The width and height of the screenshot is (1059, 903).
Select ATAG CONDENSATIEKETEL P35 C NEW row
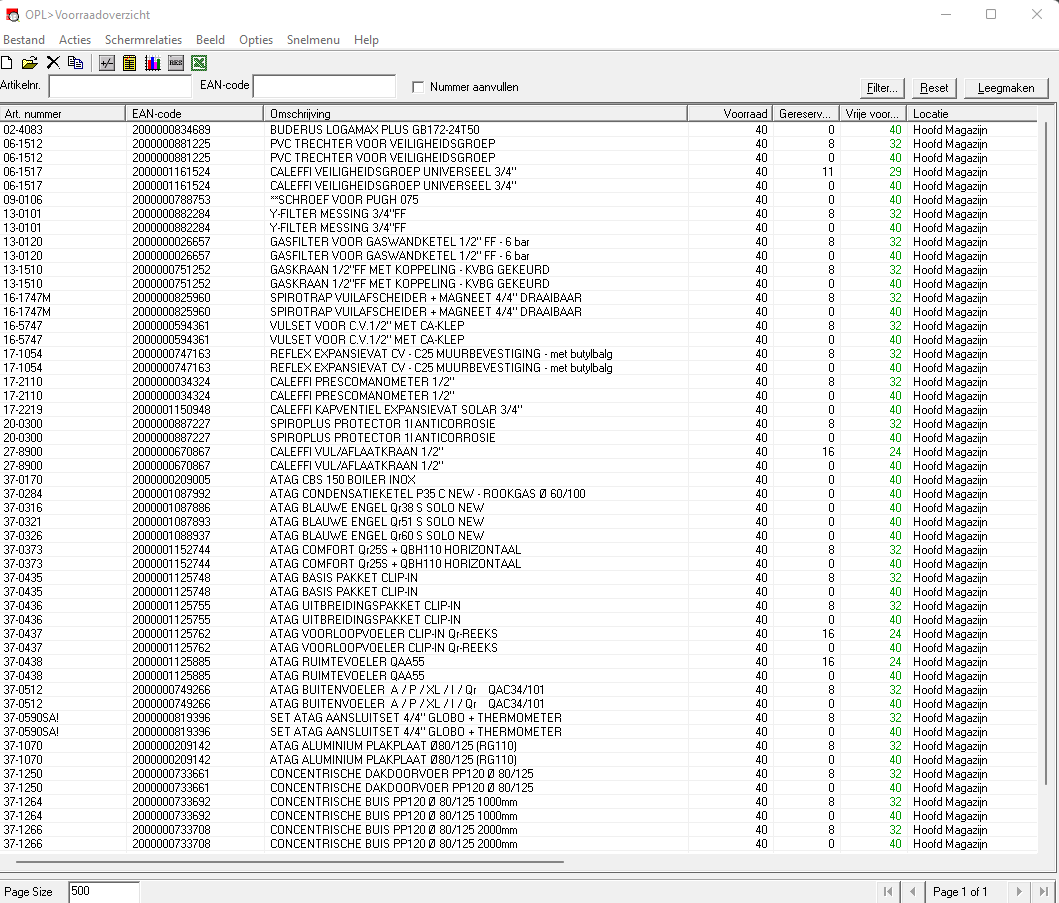[x=519, y=494]
